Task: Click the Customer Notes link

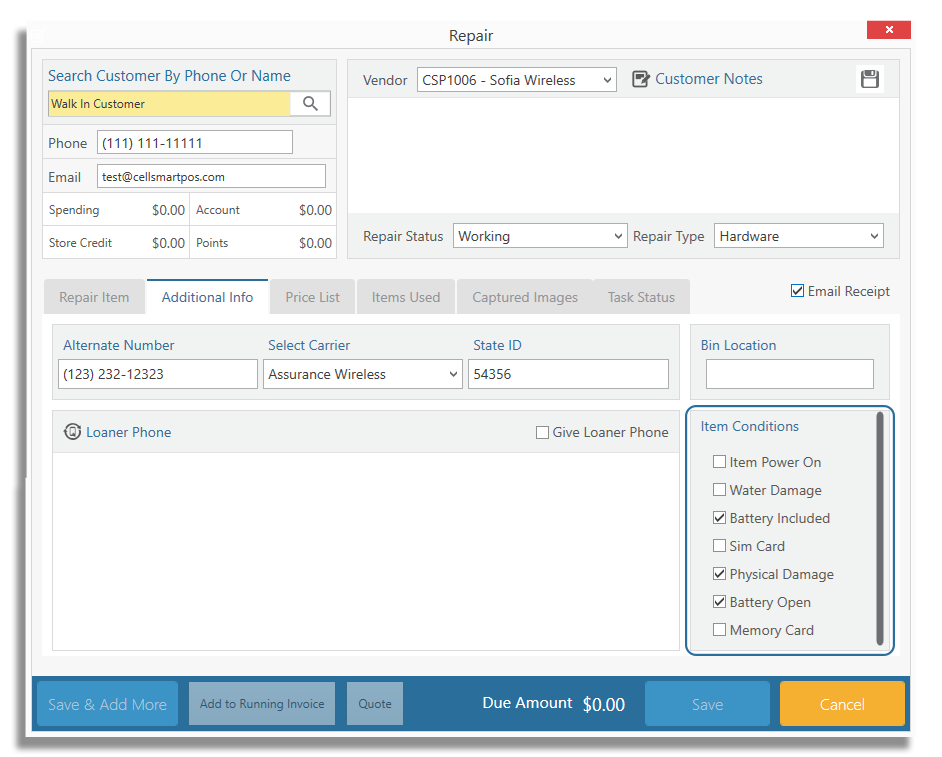Action: coord(709,79)
